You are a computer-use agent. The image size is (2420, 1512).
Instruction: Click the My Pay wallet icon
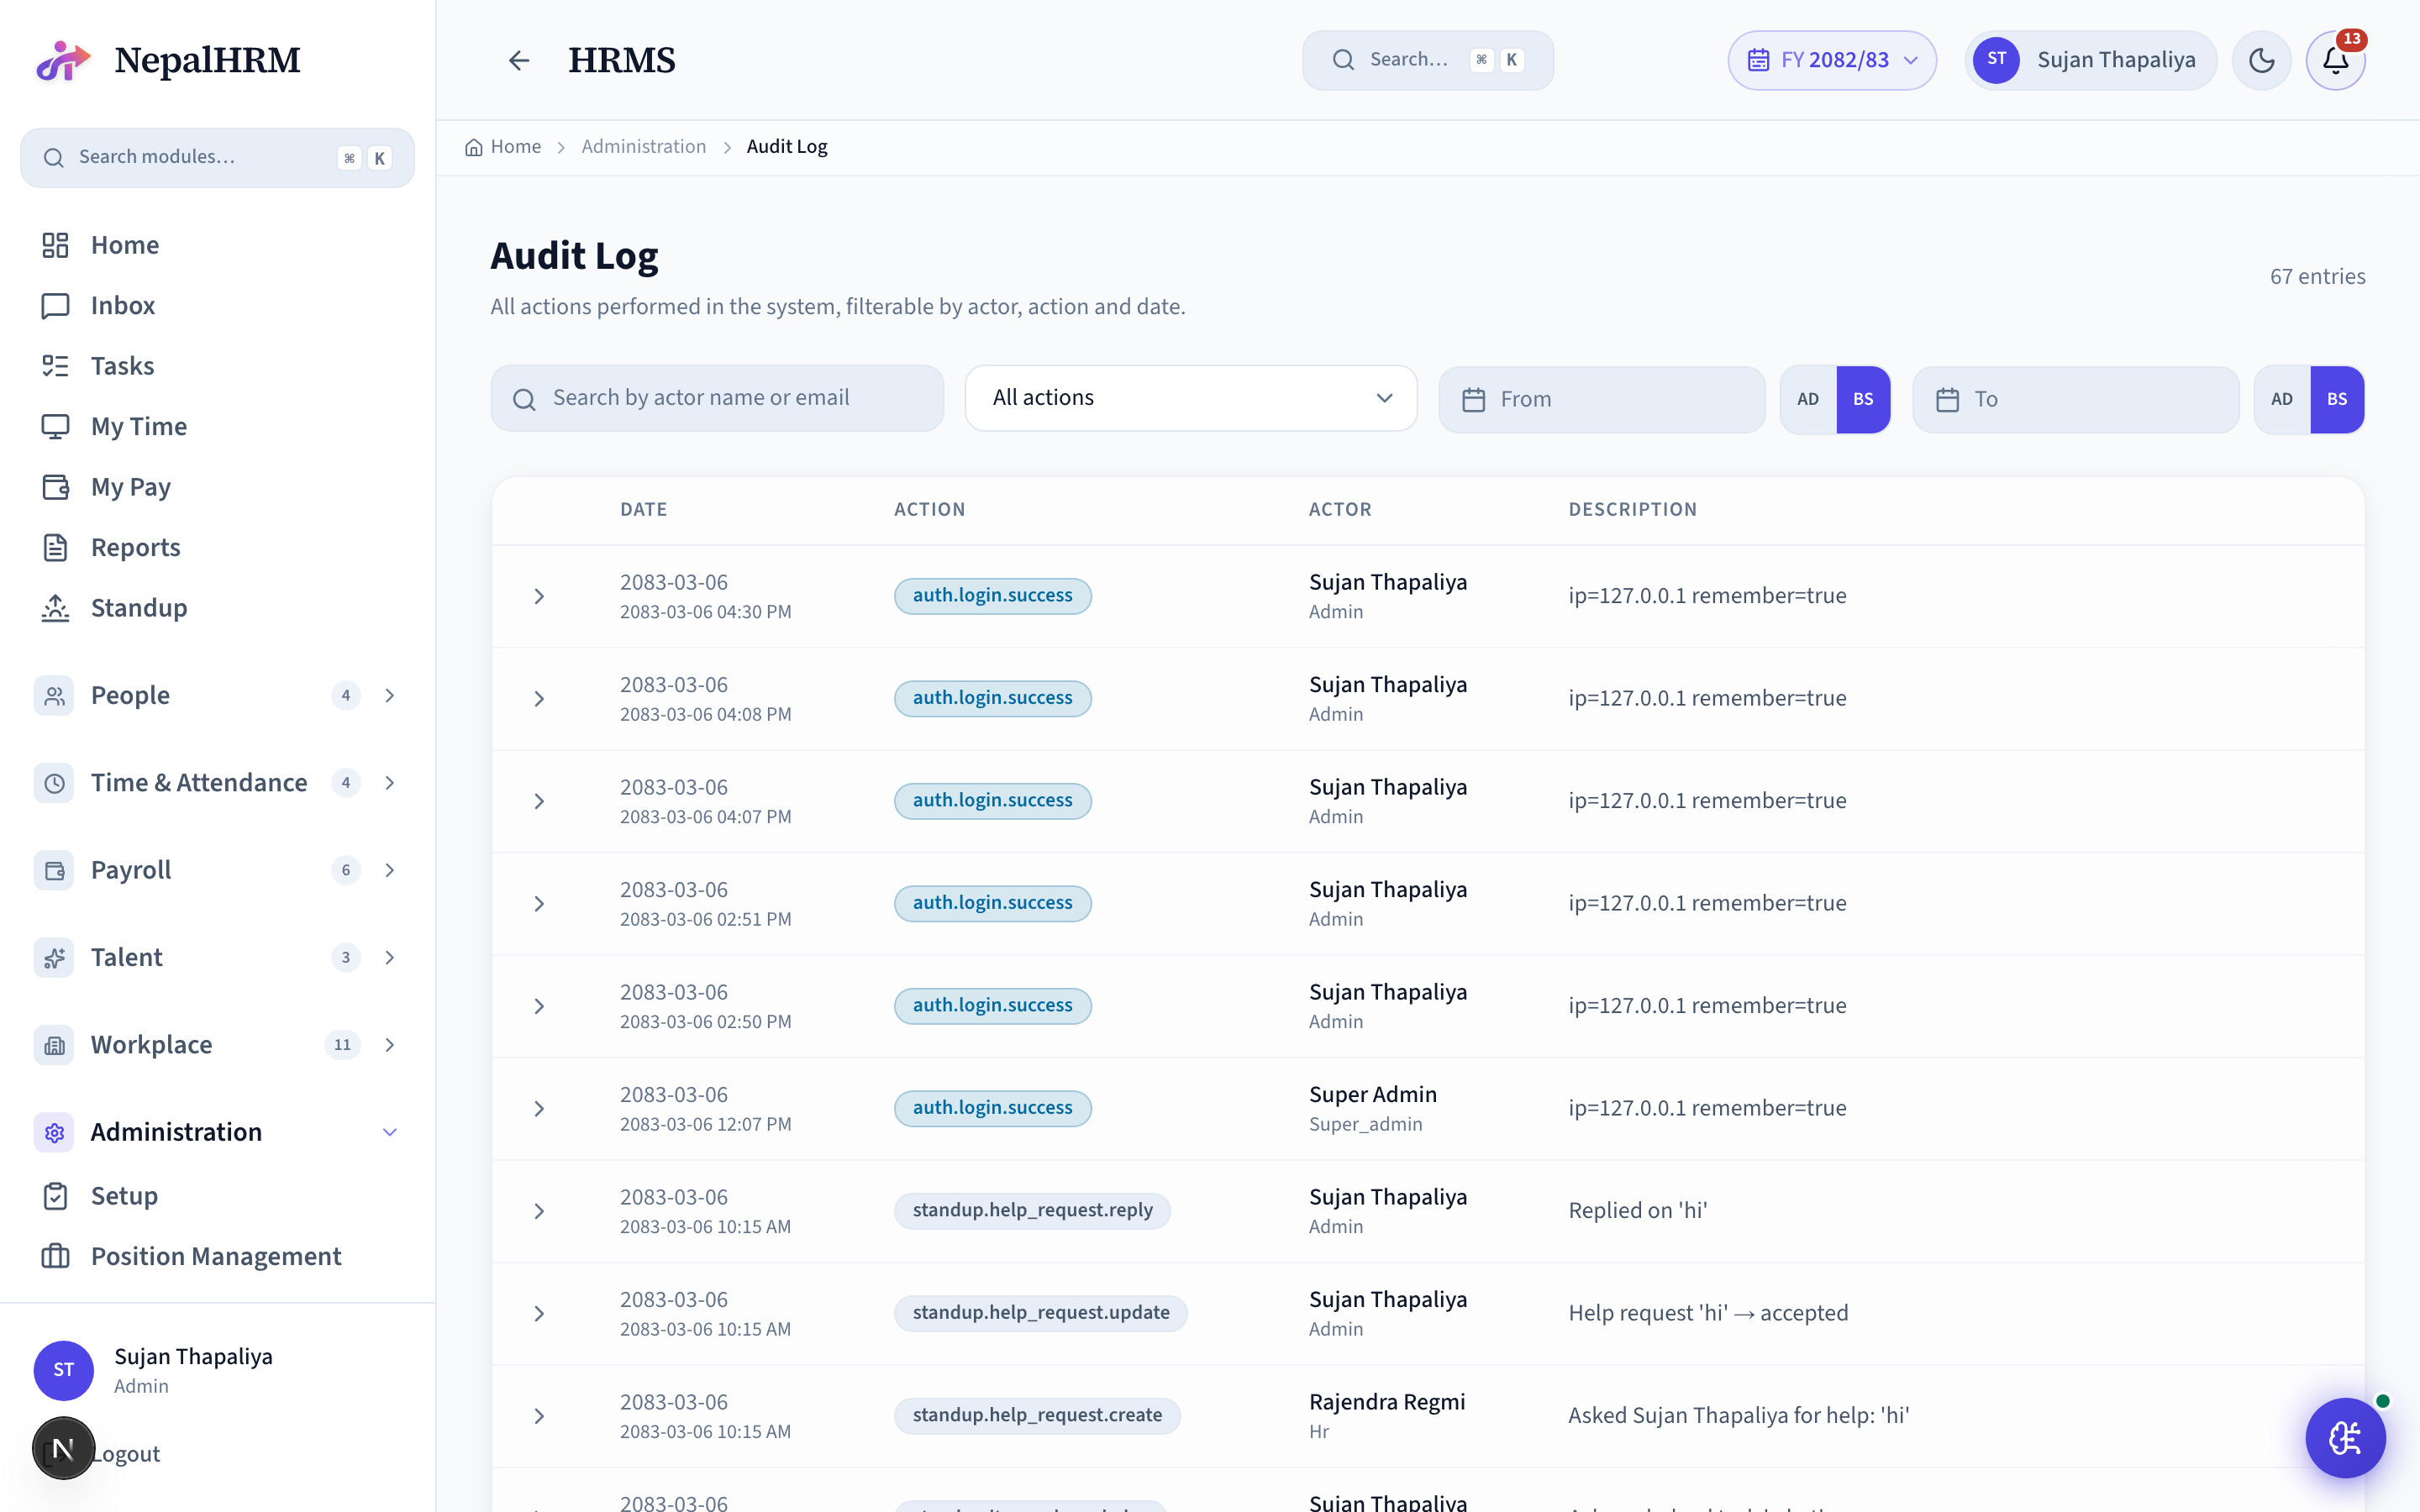pos(55,487)
